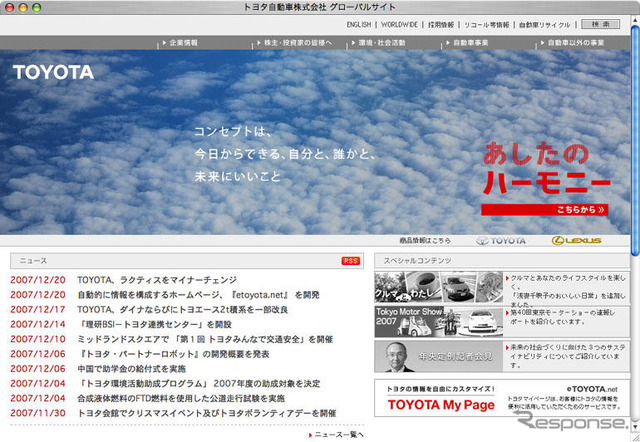
Task: Click the red close window button
Action: coord(9,7)
